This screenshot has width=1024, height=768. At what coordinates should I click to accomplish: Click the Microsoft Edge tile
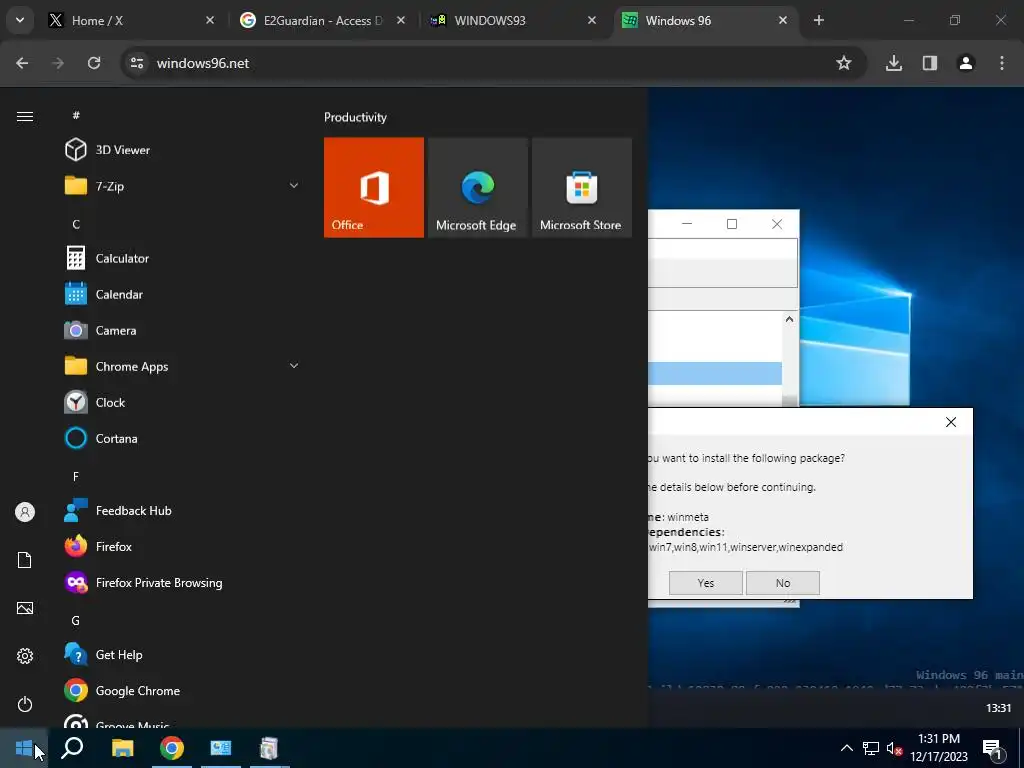point(477,187)
